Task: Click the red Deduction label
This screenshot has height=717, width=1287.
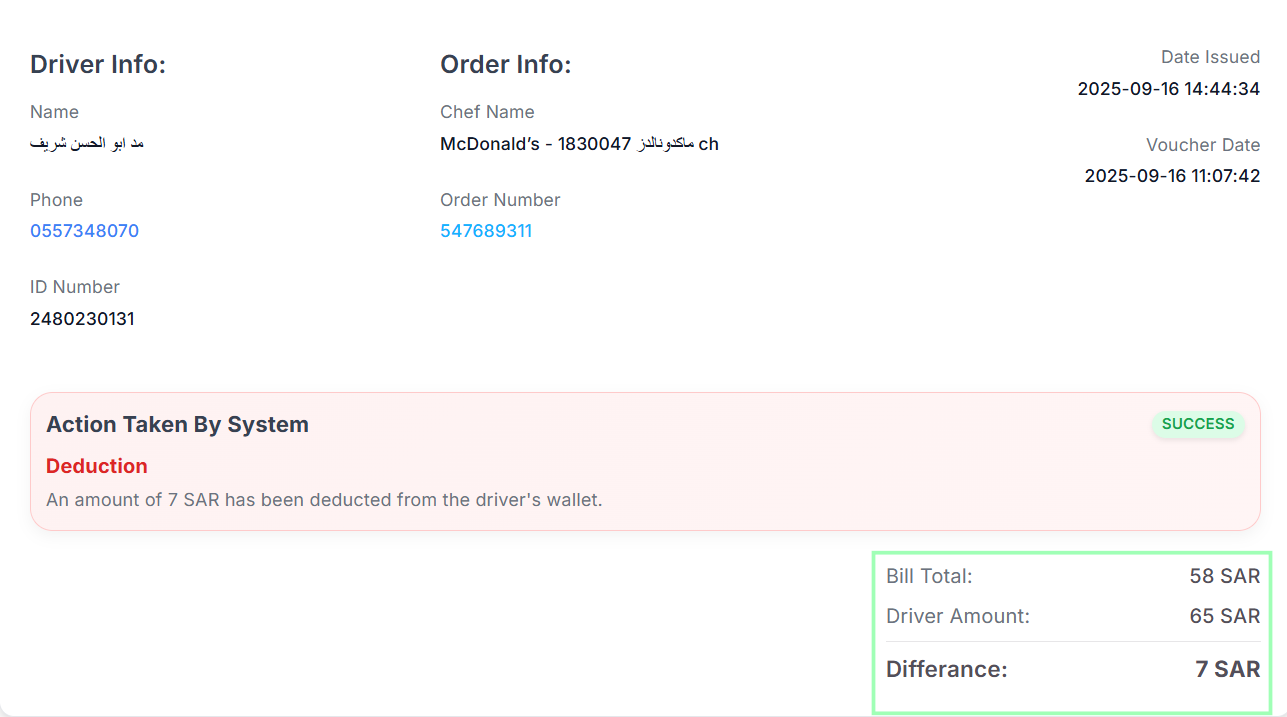Action: [x=97, y=466]
